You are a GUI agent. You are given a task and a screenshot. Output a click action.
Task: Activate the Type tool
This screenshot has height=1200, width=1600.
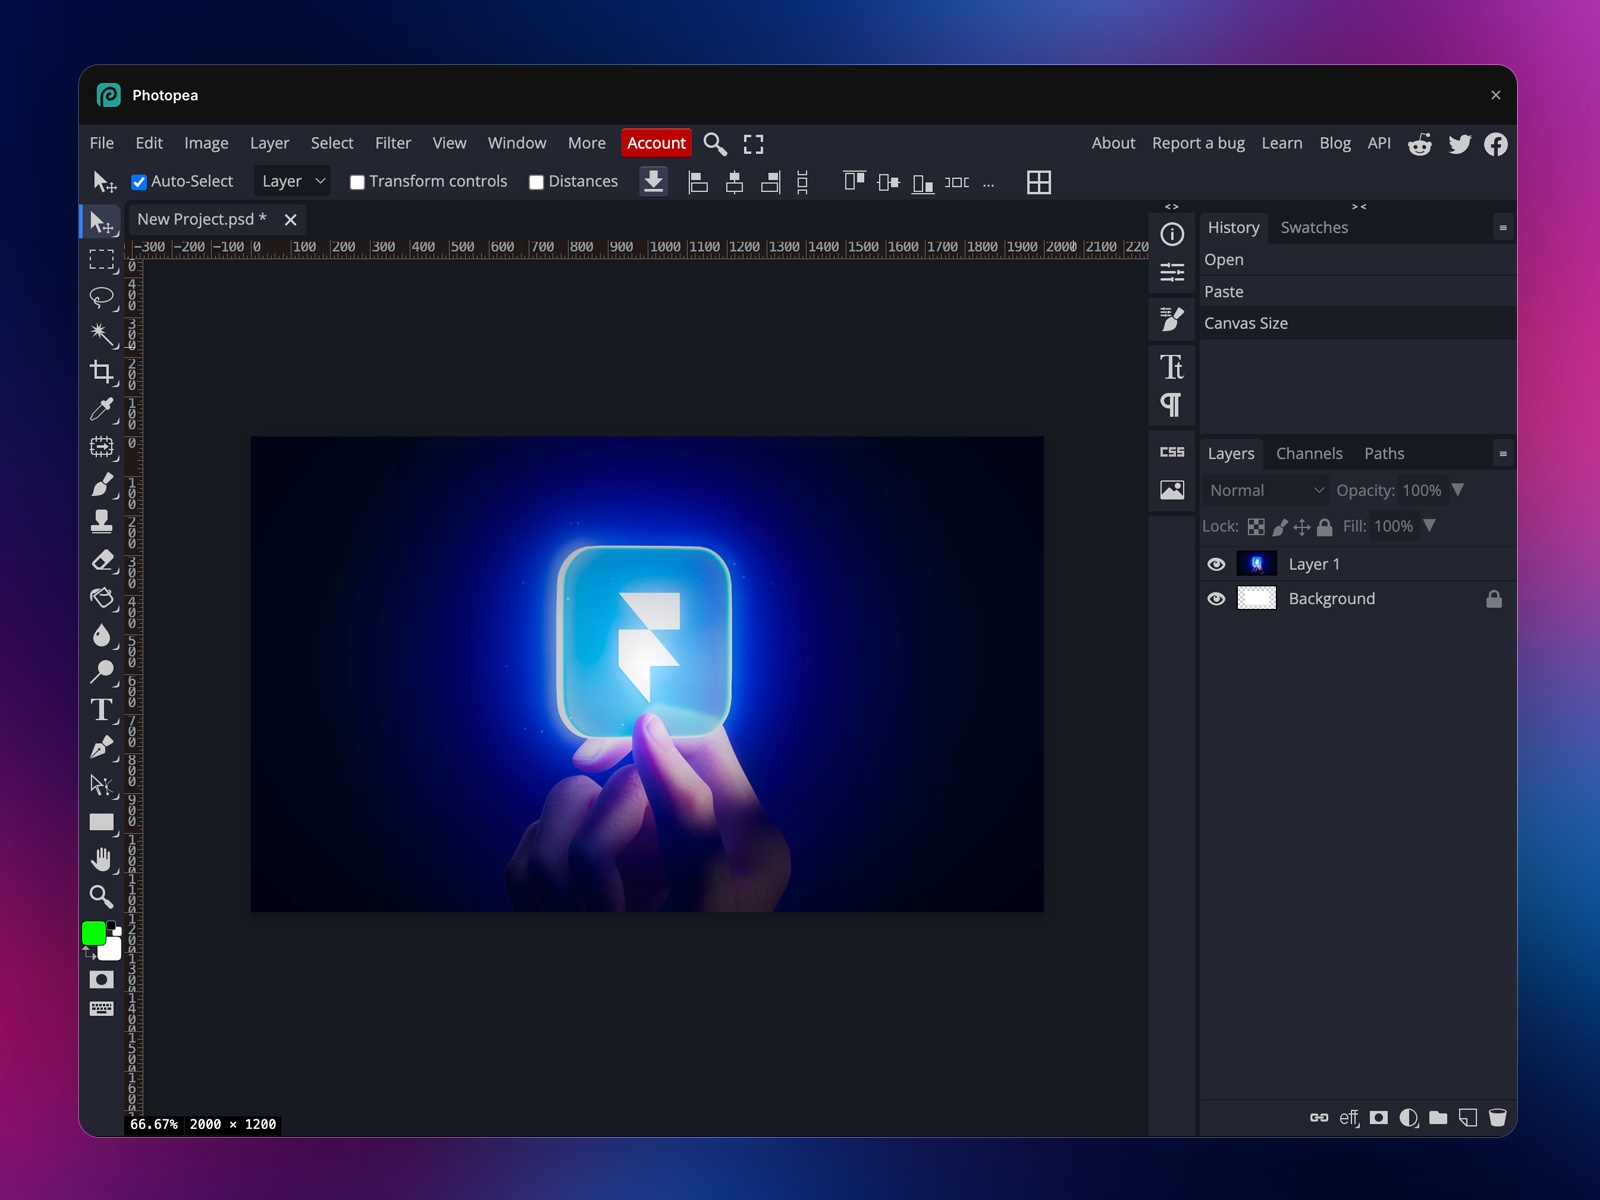coord(102,711)
